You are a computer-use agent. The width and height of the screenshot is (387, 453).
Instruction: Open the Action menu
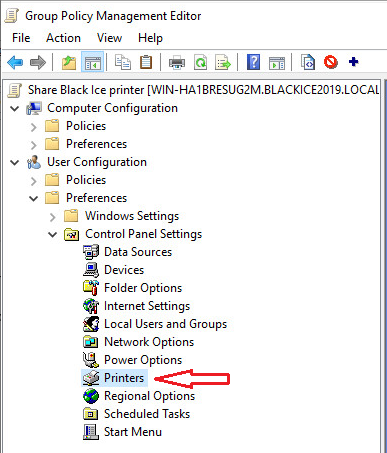[63, 38]
